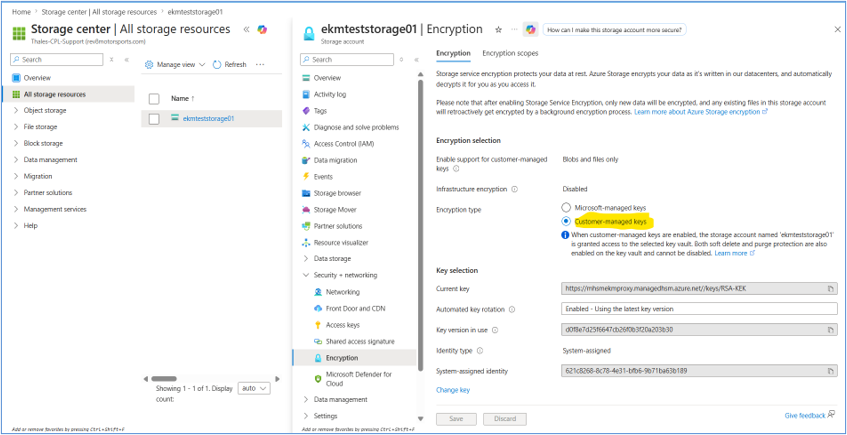This screenshot has height=435, width=847.
Task: Click the Discard button
Action: [x=504, y=419]
